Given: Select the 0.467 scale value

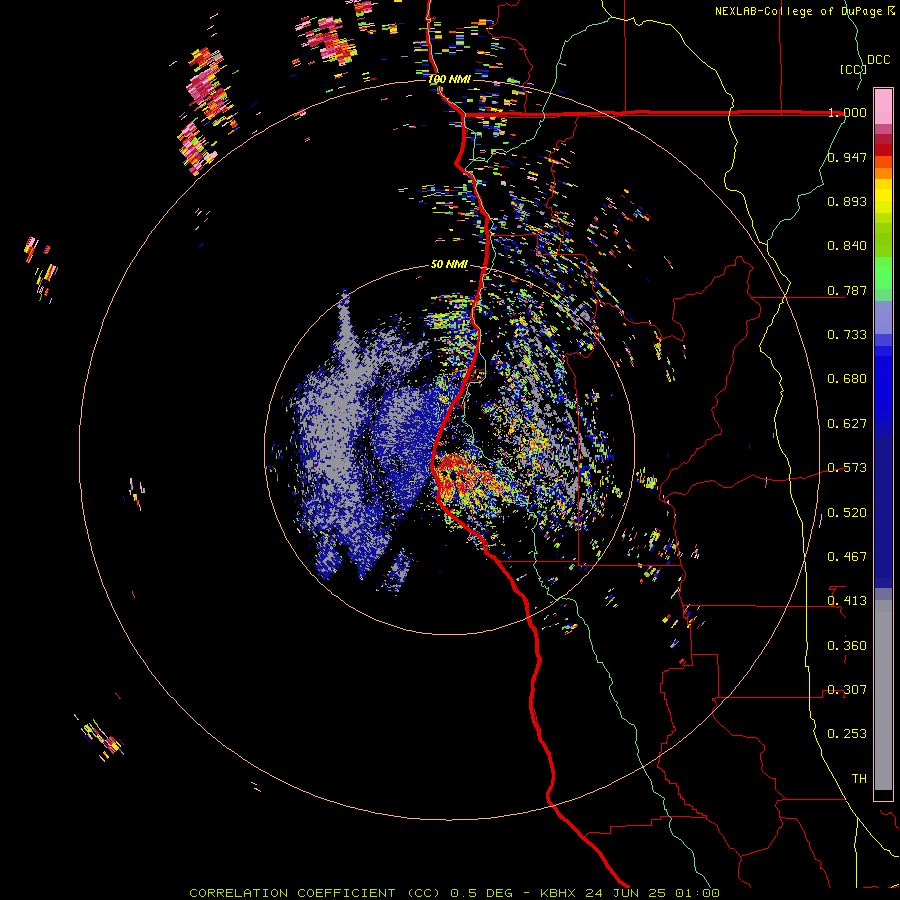Looking at the screenshot, I should click(847, 557).
